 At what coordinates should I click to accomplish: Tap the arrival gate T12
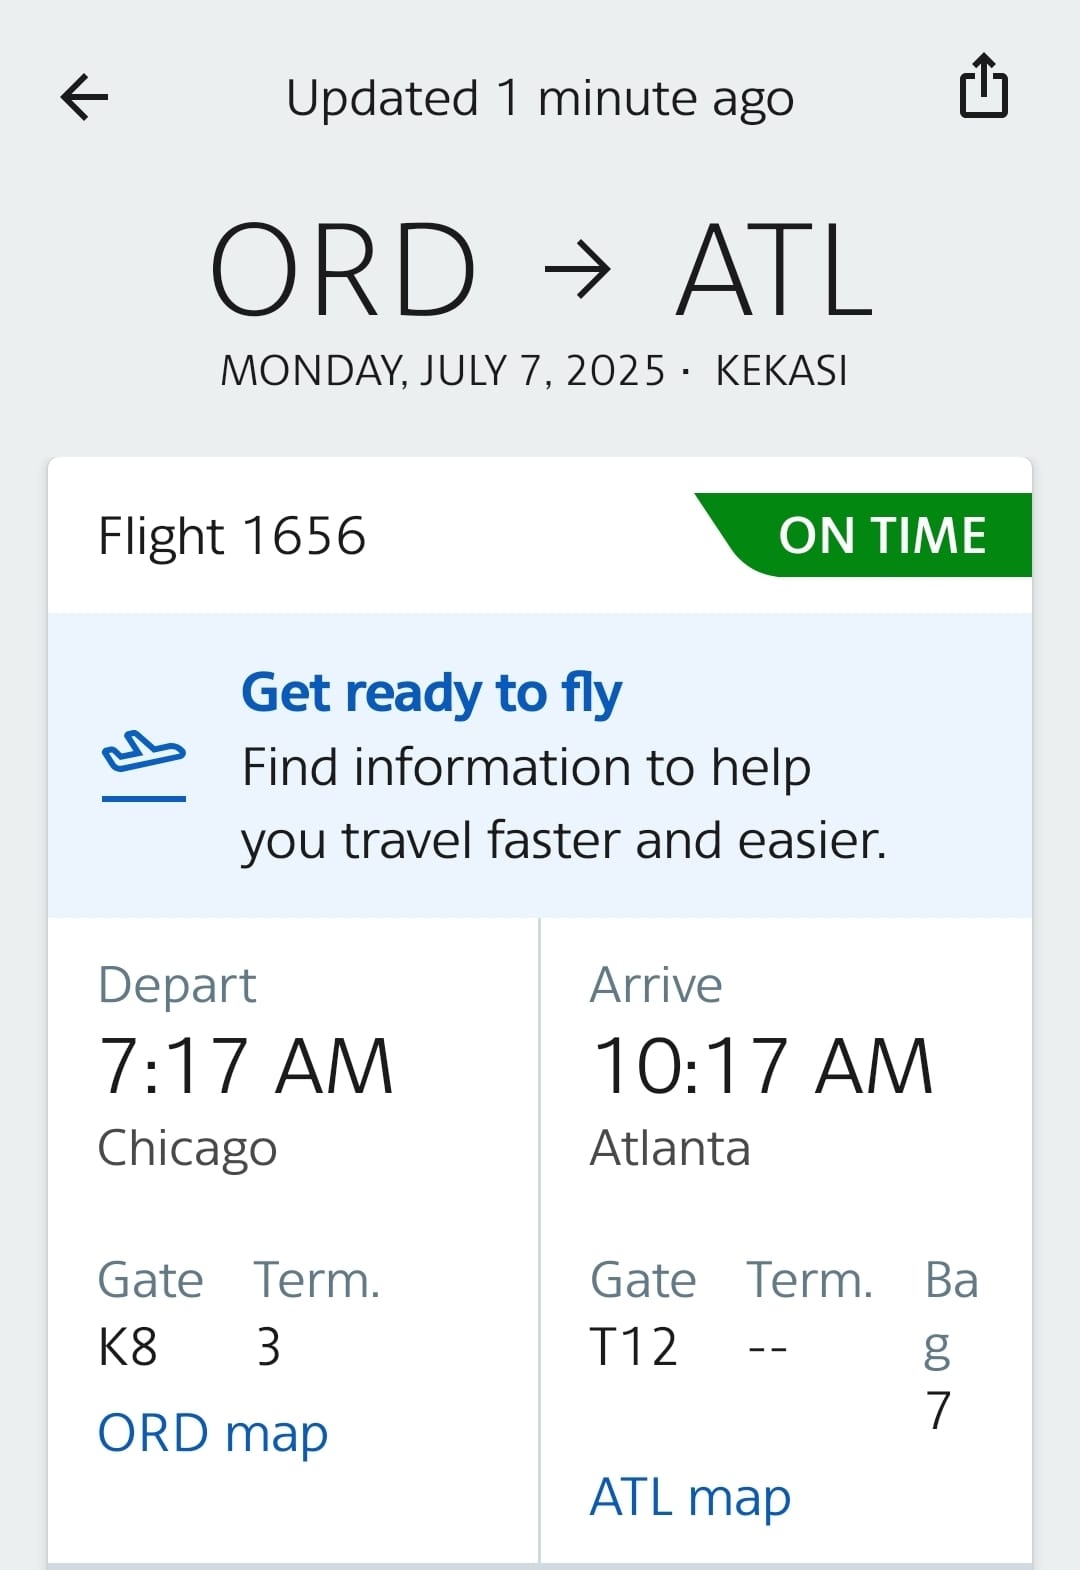point(634,1346)
